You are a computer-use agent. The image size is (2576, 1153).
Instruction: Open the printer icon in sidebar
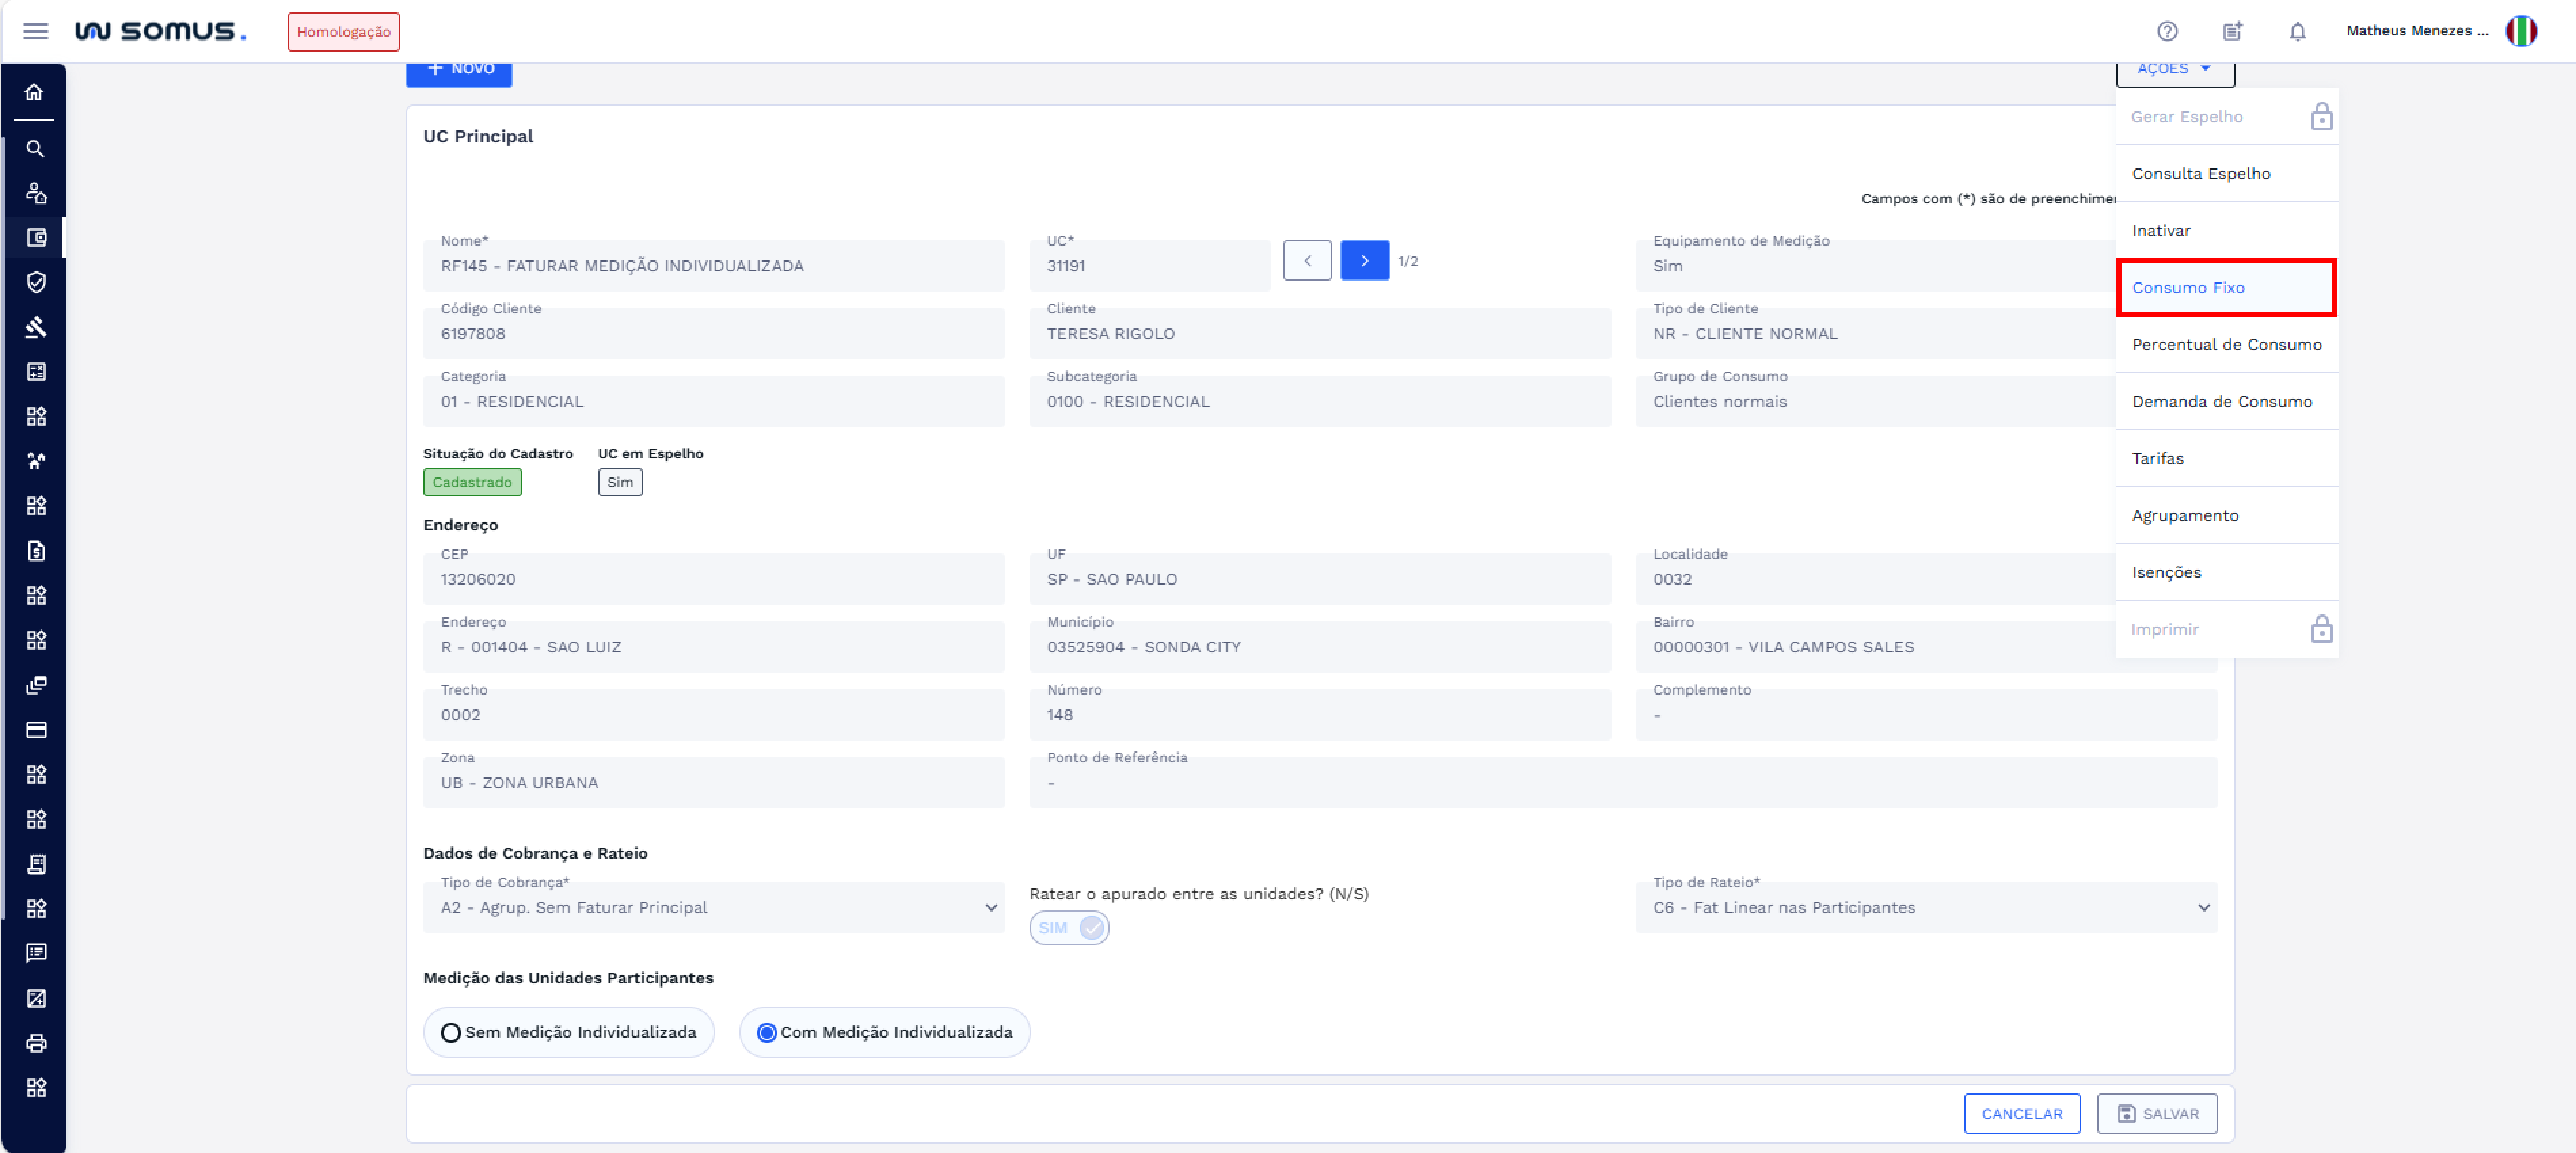point(36,1043)
